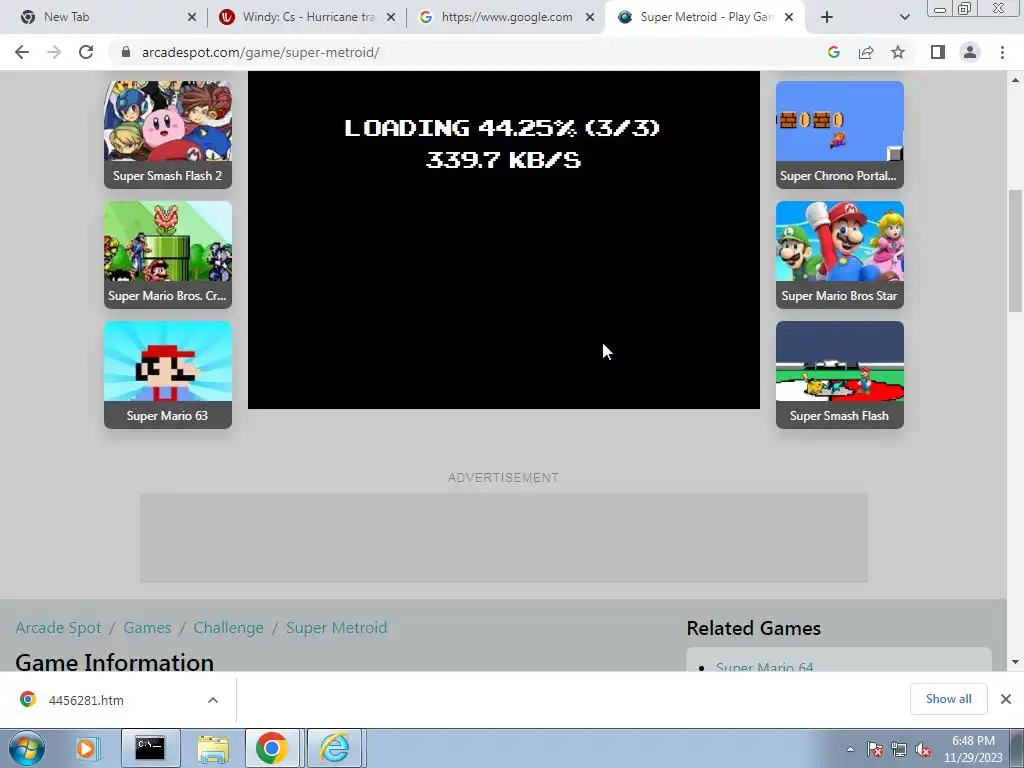Screen dimensions: 1024x768
Task: Follow the Challenge breadcrumb link
Action: tap(229, 628)
